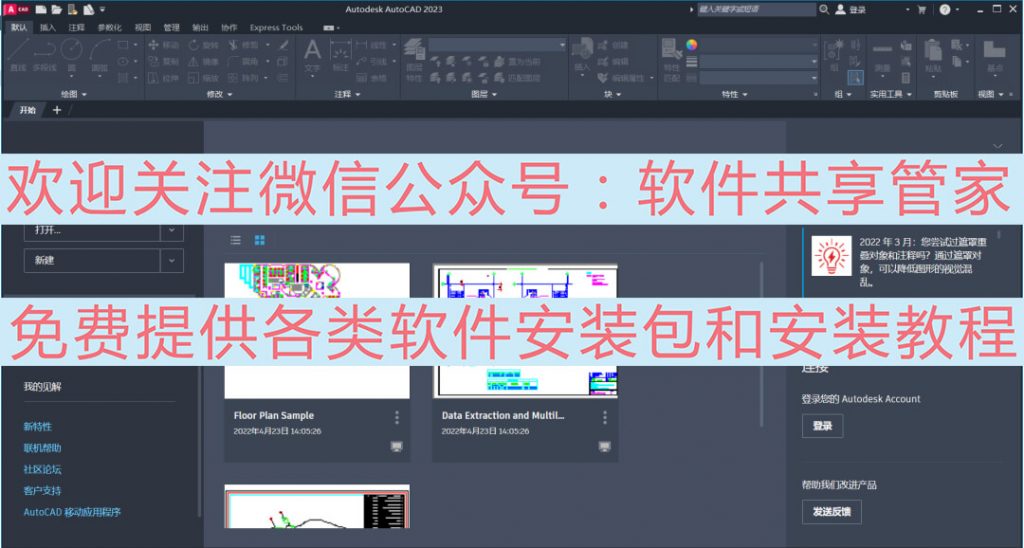
Task: Open the 管理 ribbon tab
Action: click(x=171, y=27)
